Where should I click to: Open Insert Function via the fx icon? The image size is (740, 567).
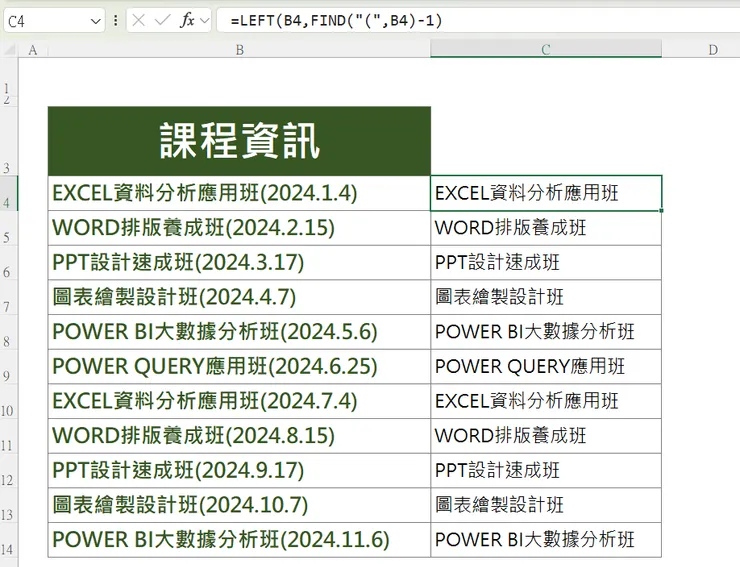tap(187, 20)
